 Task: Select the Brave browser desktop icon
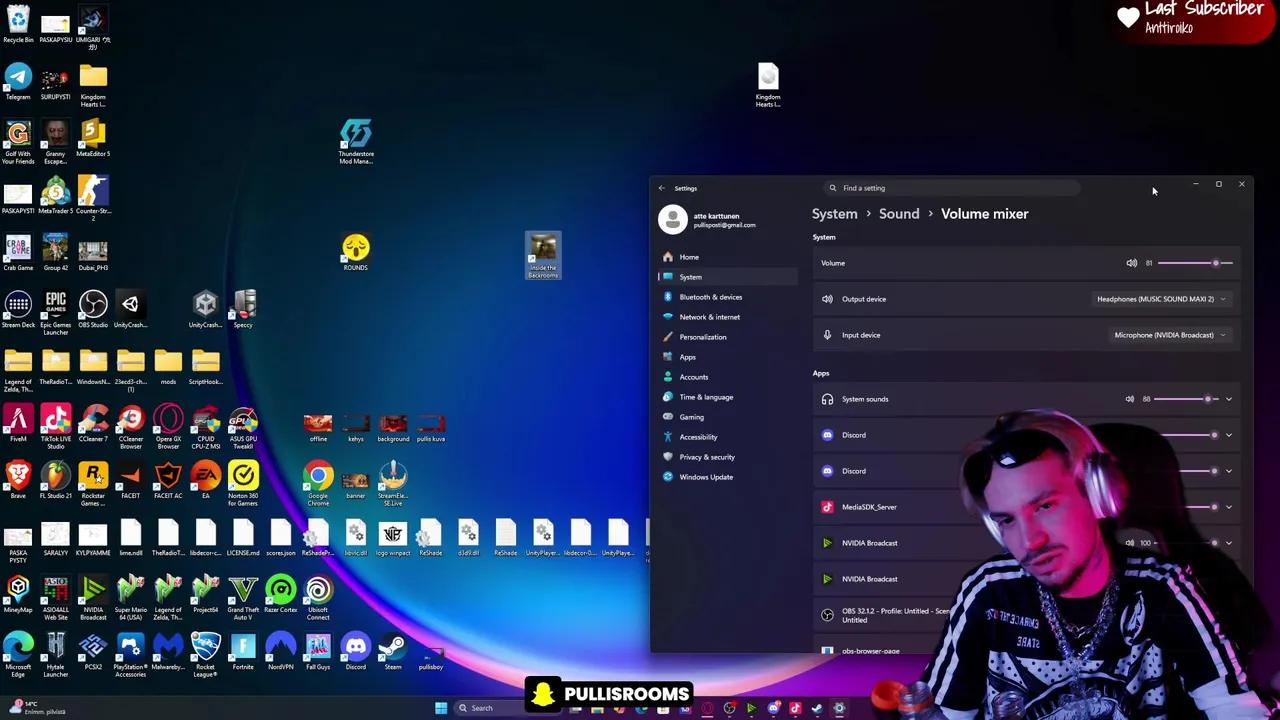click(x=18, y=481)
